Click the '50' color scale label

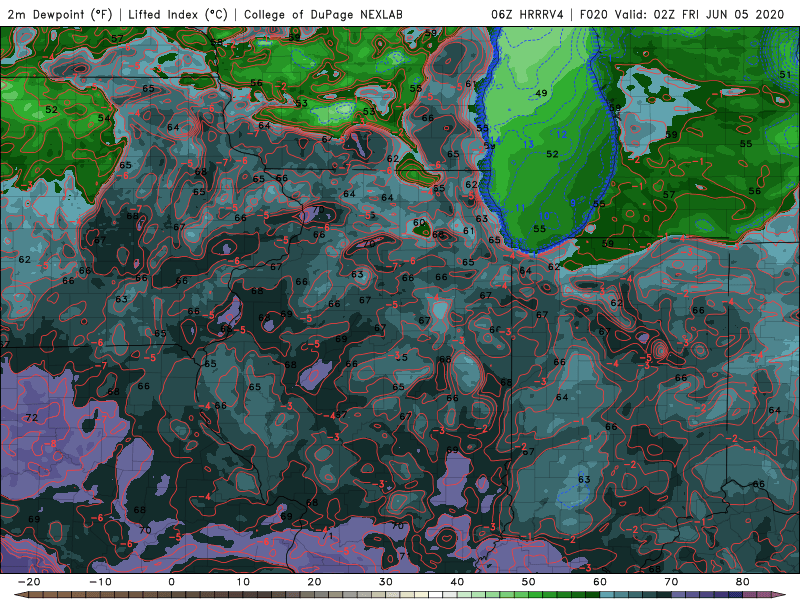[x=529, y=582]
